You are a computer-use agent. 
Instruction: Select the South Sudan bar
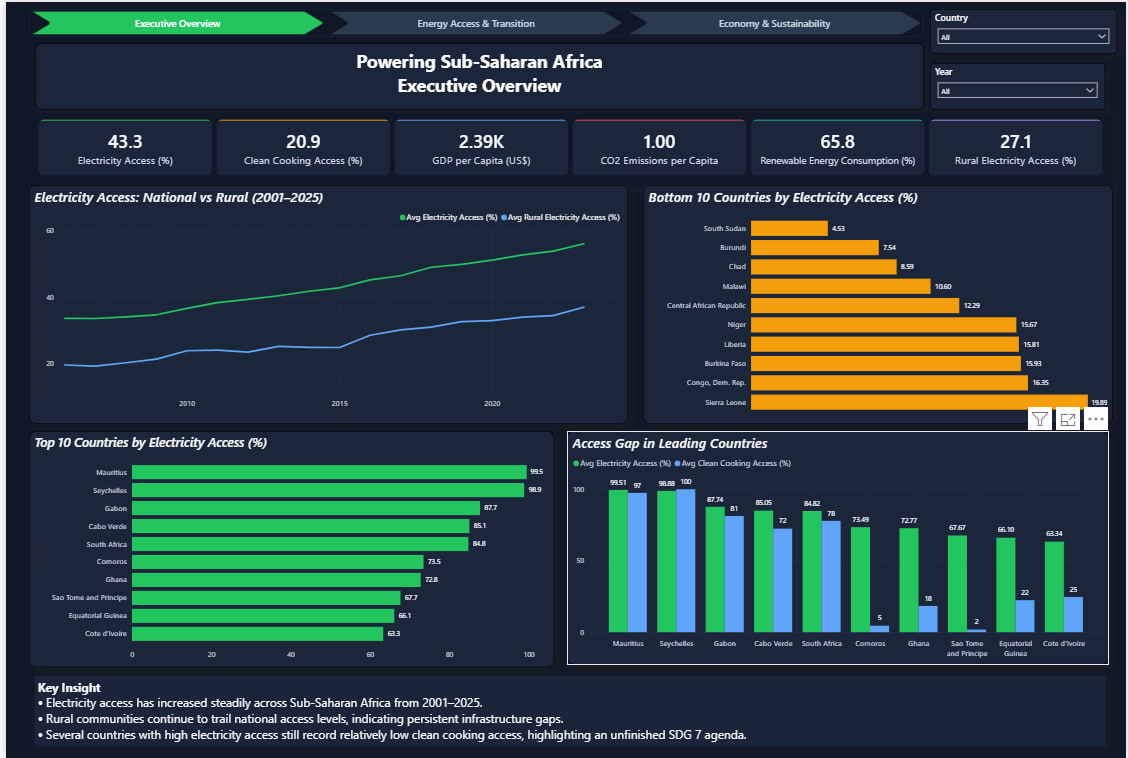click(x=789, y=228)
